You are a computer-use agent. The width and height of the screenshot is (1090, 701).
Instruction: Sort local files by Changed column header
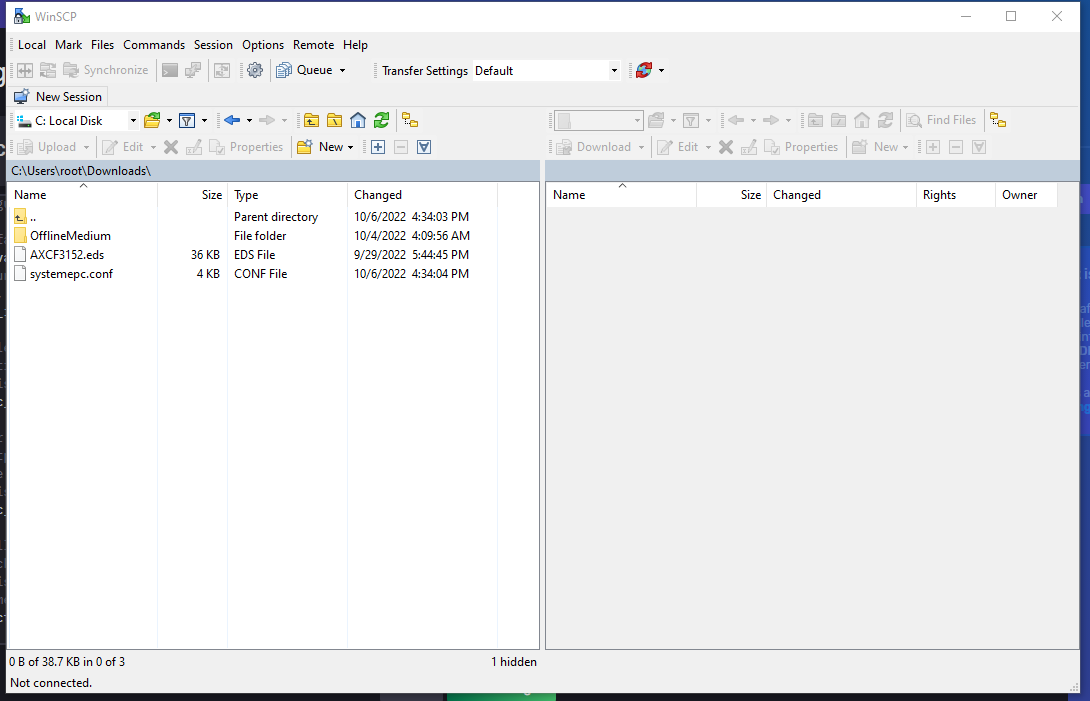point(423,195)
